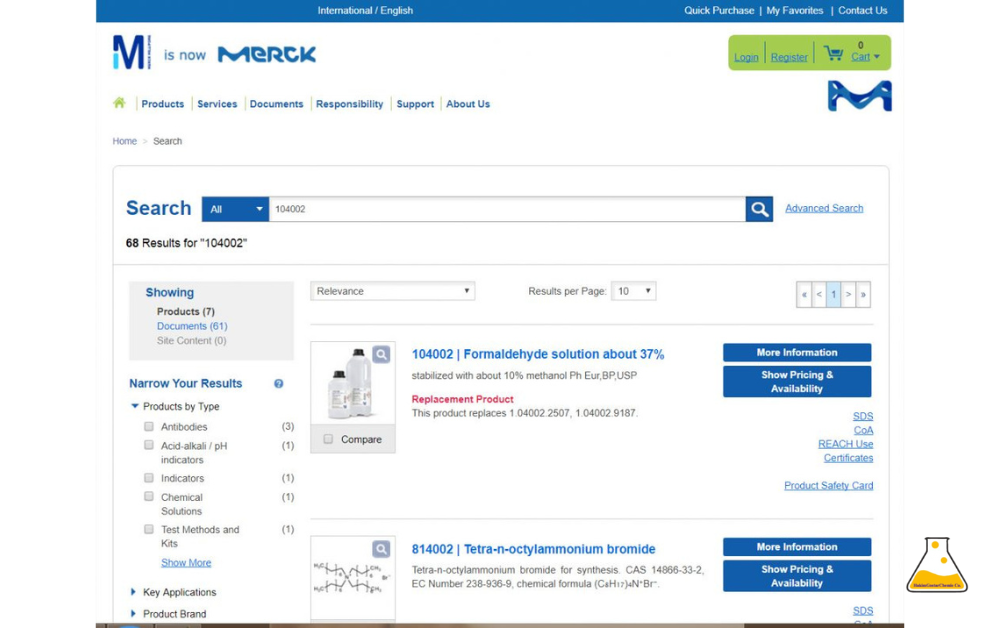Show the Products (7) results
1000x628 pixels.
coord(186,311)
